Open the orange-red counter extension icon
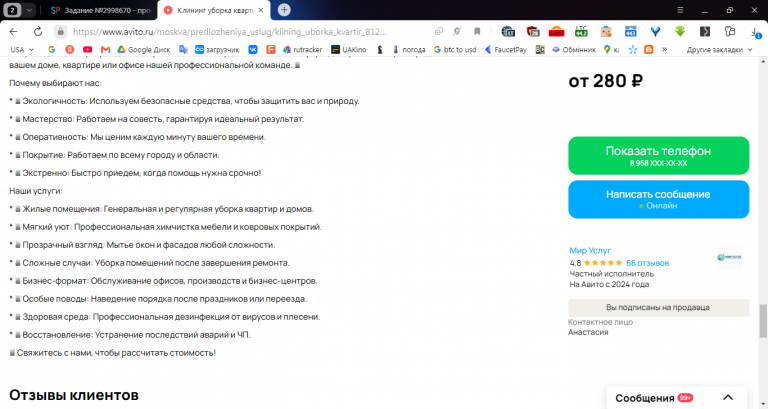The width and height of the screenshot is (768, 409). point(556,31)
